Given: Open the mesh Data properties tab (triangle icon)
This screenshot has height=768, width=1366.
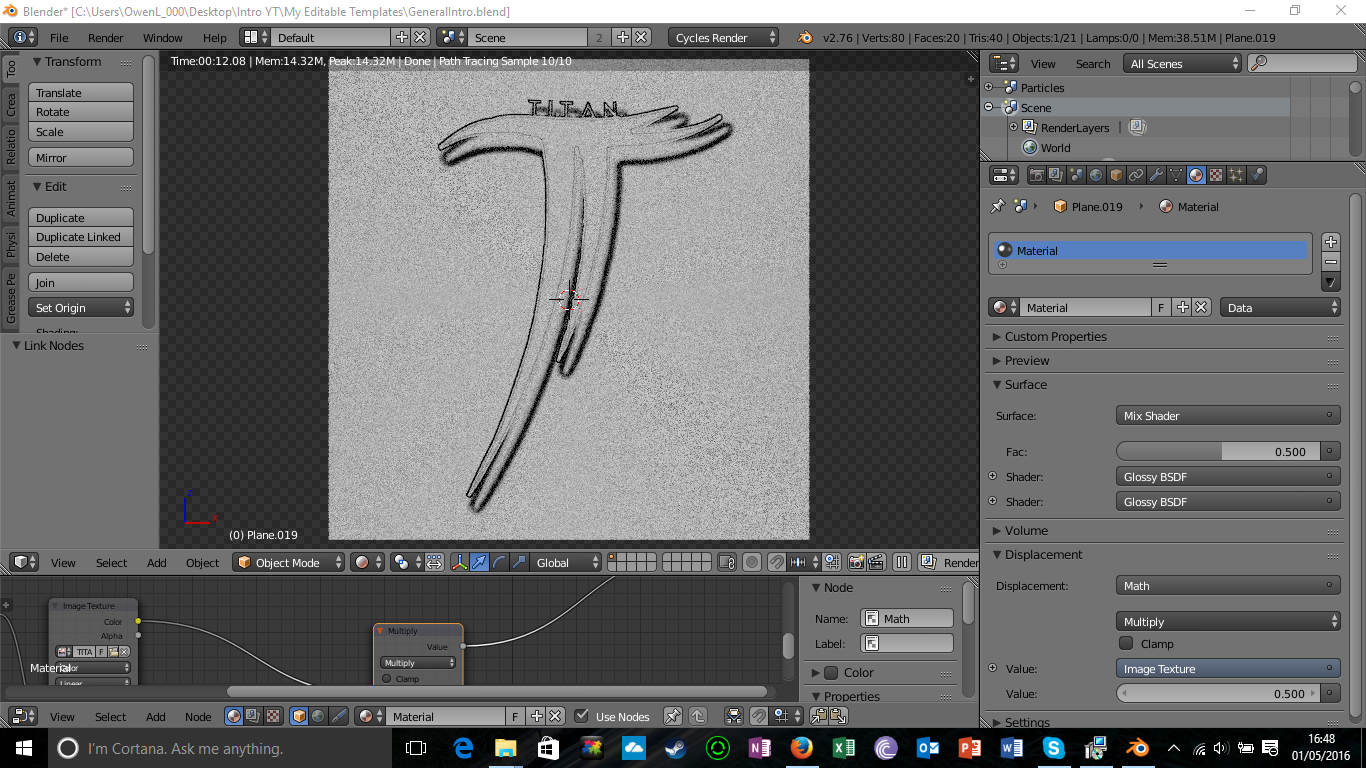Looking at the screenshot, I should coord(1177,175).
